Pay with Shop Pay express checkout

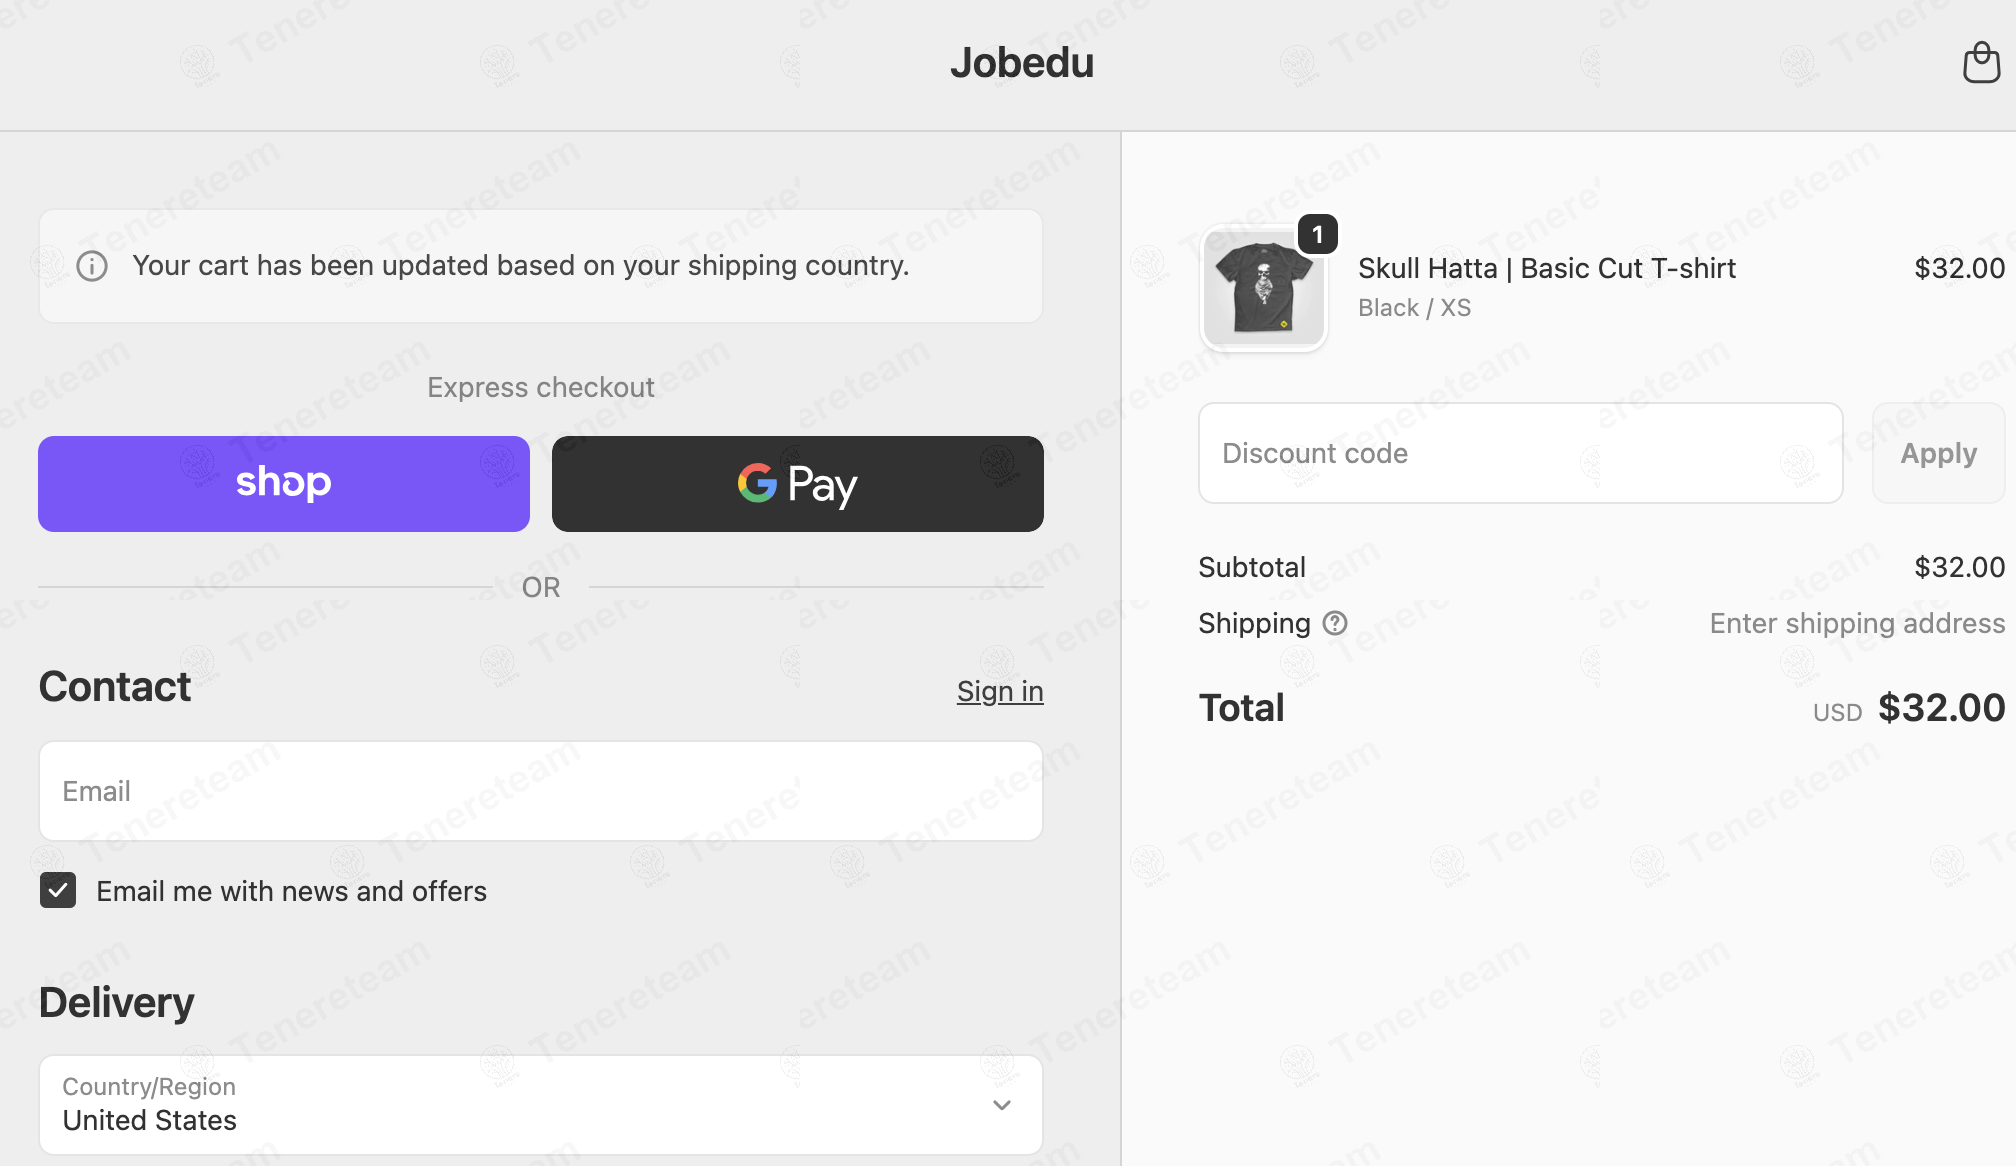(284, 484)
